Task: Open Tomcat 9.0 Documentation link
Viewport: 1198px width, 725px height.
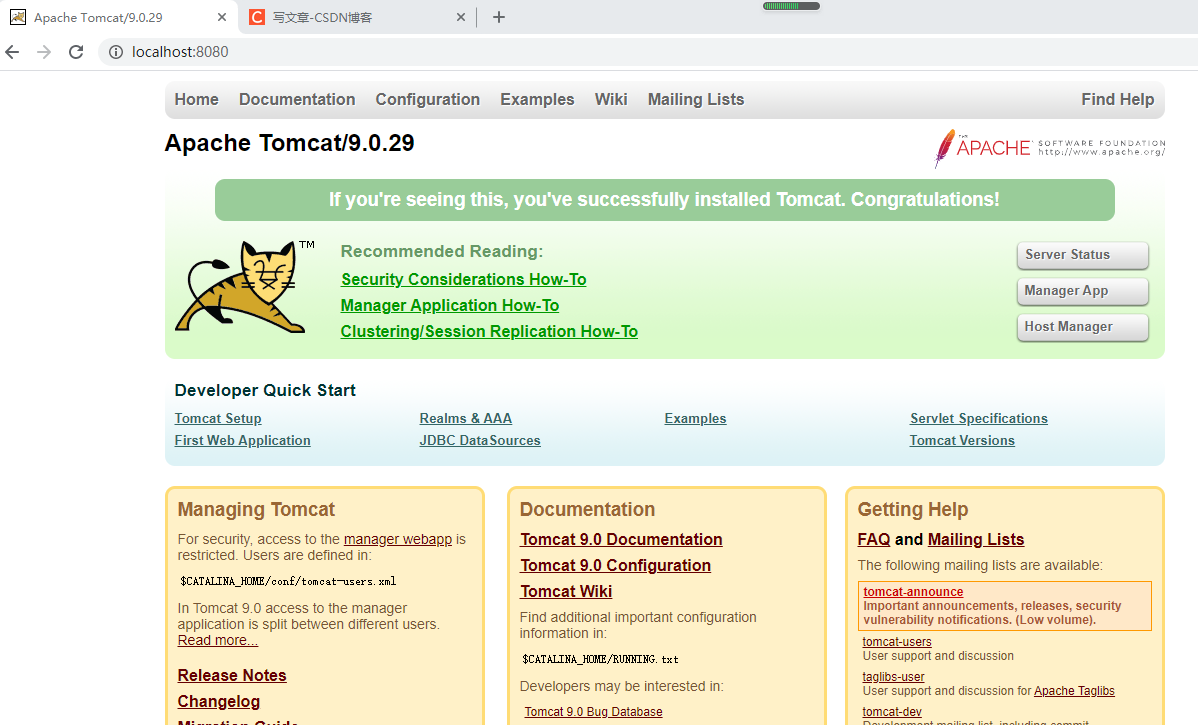Action: point(621,539)
